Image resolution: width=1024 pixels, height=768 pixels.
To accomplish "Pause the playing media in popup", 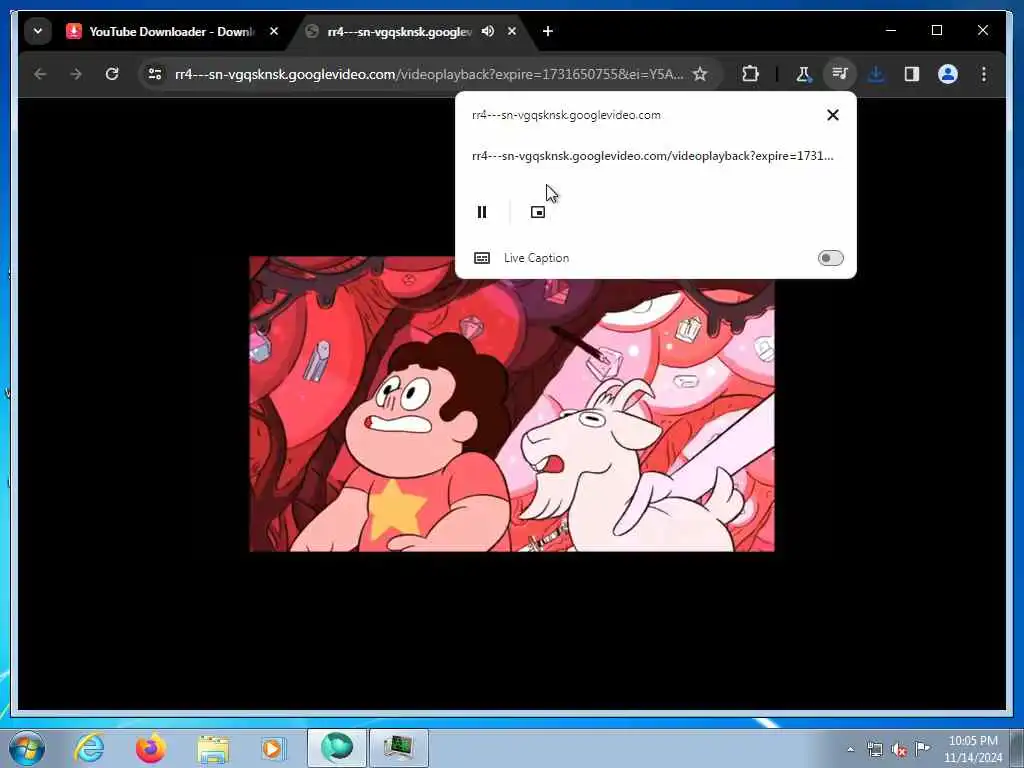I will point(482,212).
